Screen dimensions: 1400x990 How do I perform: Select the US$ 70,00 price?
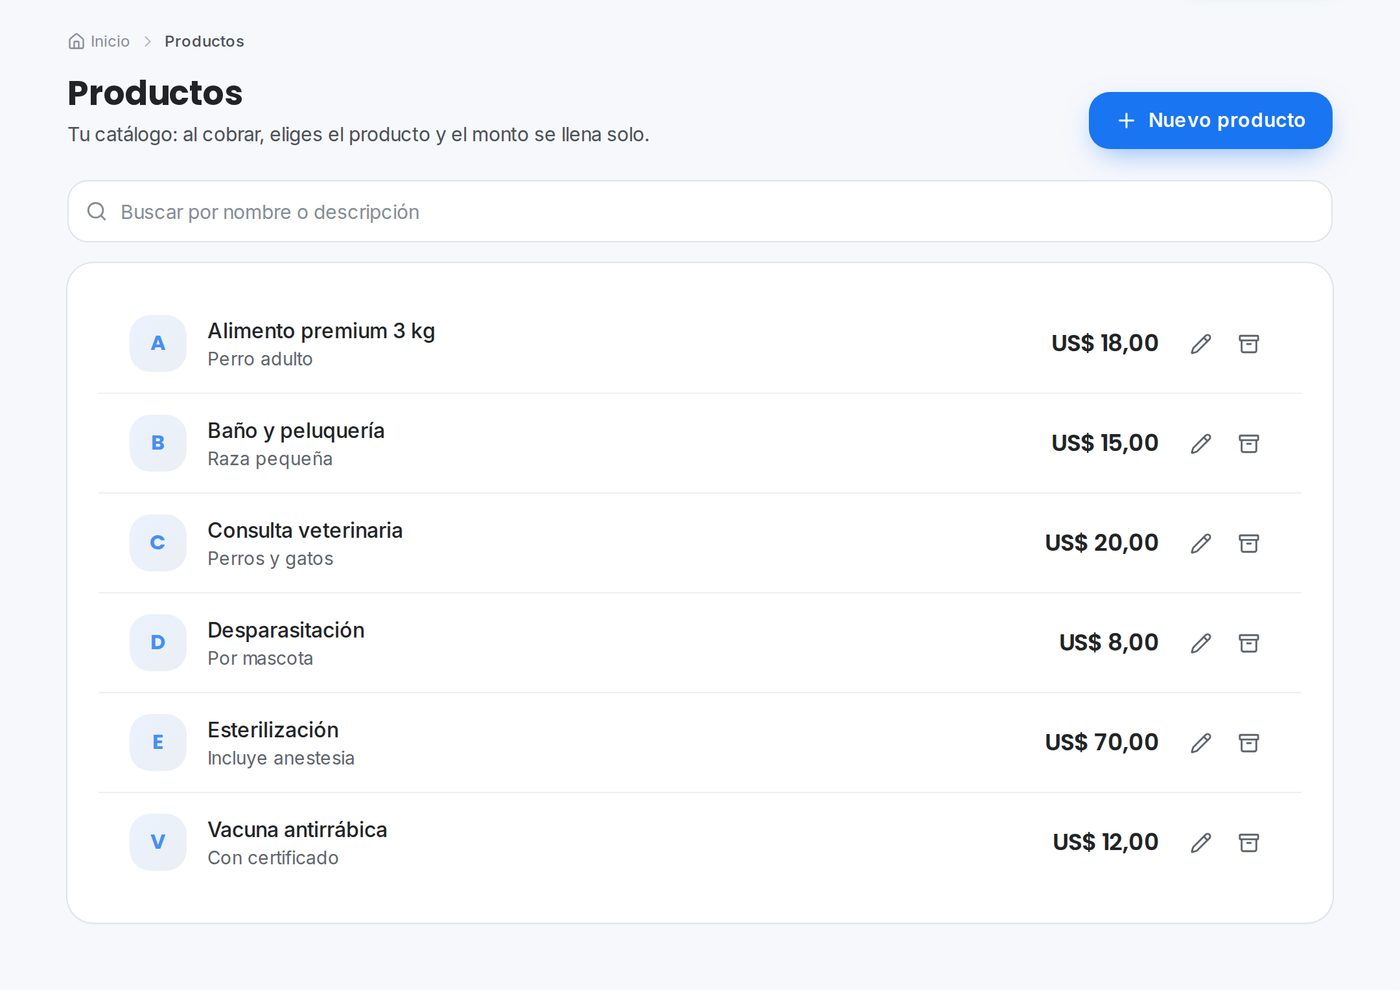(1102, 742)
